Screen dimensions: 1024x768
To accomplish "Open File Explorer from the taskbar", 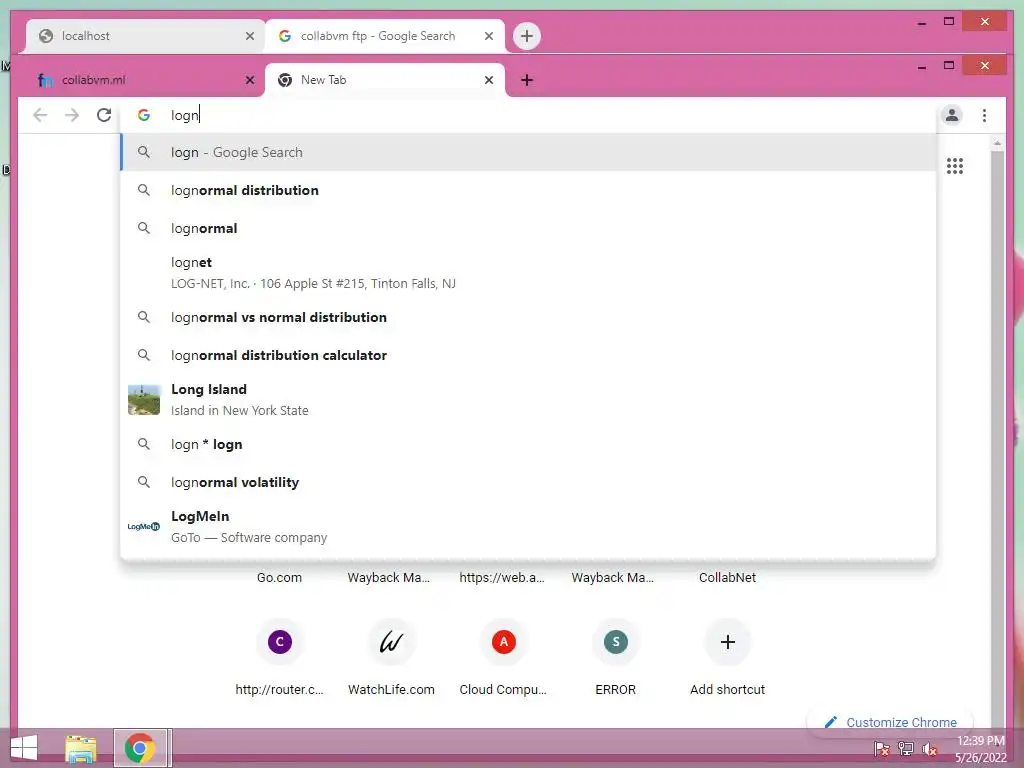I will point(81,748).
